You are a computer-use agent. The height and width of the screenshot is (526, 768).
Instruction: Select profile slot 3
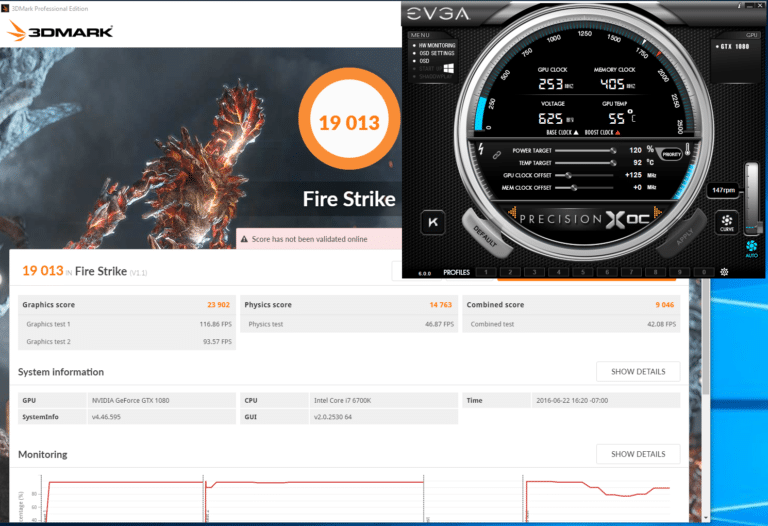click(x=534, y=272)
